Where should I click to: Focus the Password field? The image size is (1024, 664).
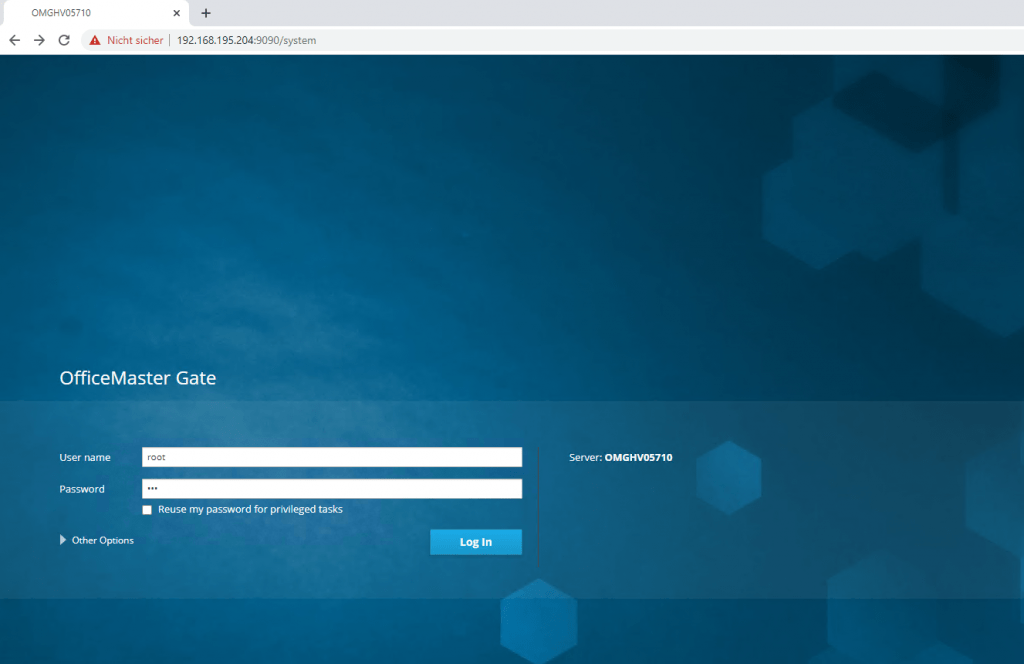[332, 488]
